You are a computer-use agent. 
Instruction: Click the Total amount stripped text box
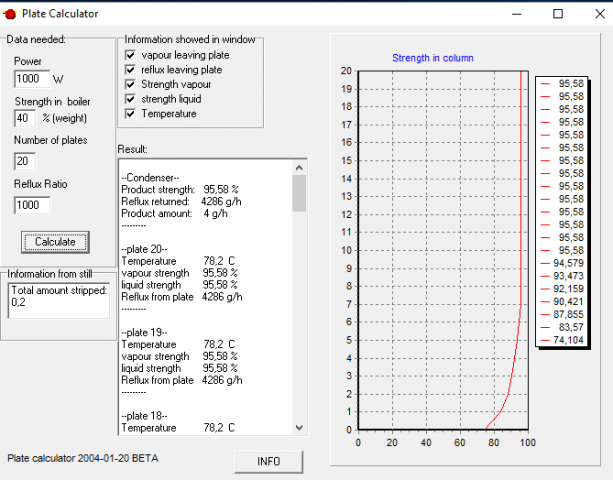tap(58, 300)
